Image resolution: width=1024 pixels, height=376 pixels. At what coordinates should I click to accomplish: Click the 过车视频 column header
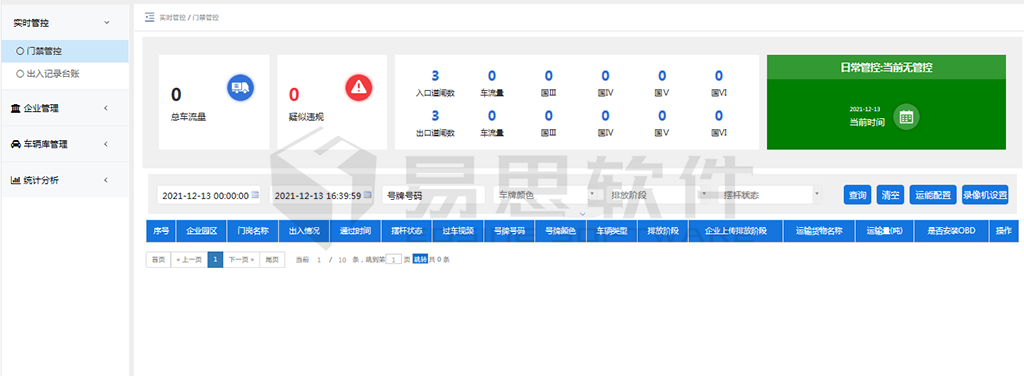(x=458, y=231)
